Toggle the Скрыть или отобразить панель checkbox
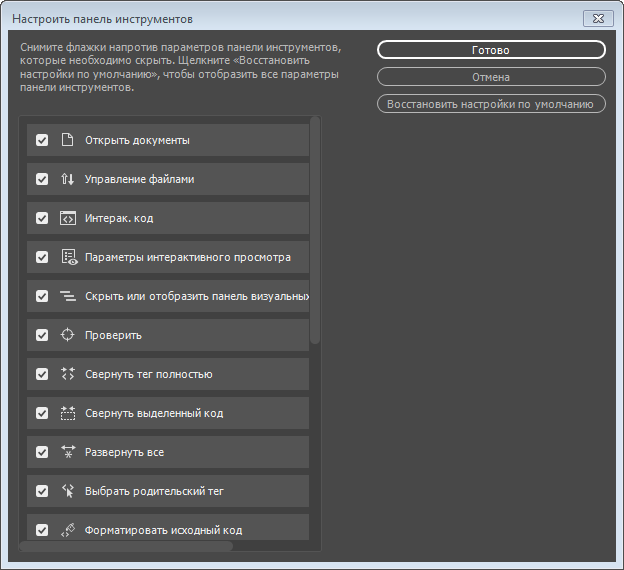Image resolution: width=624 pixels, height=570 pixels. [42, 296]
